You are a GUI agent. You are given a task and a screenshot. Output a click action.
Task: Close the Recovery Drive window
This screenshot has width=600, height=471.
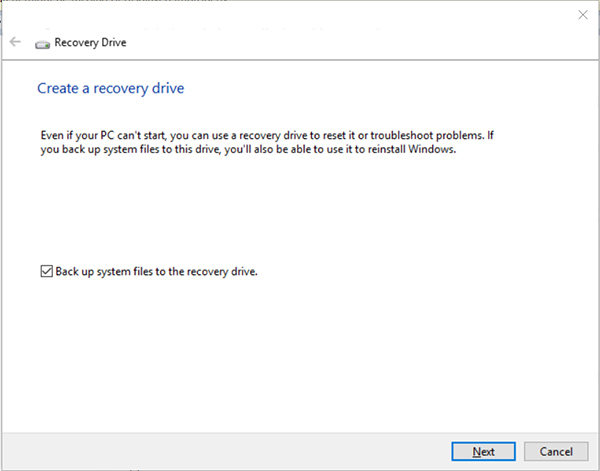pos(583,15)
